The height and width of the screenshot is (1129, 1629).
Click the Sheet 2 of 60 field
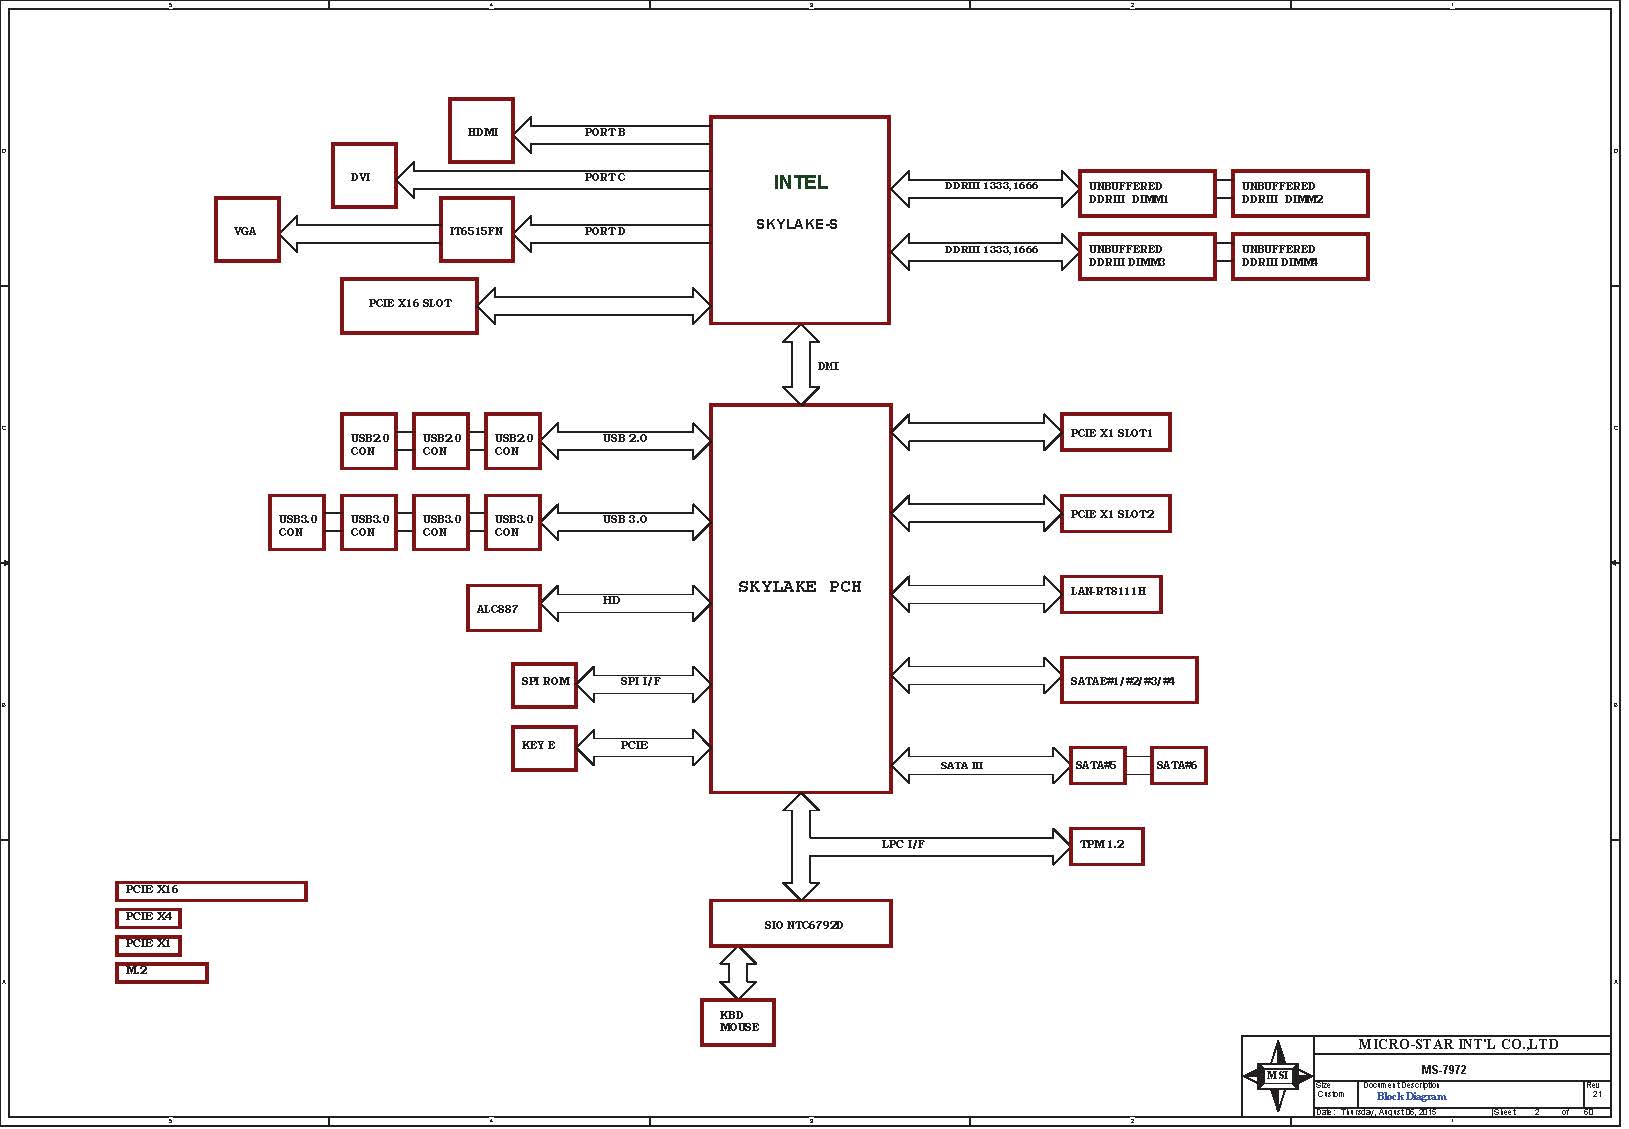(1549, 1112)
